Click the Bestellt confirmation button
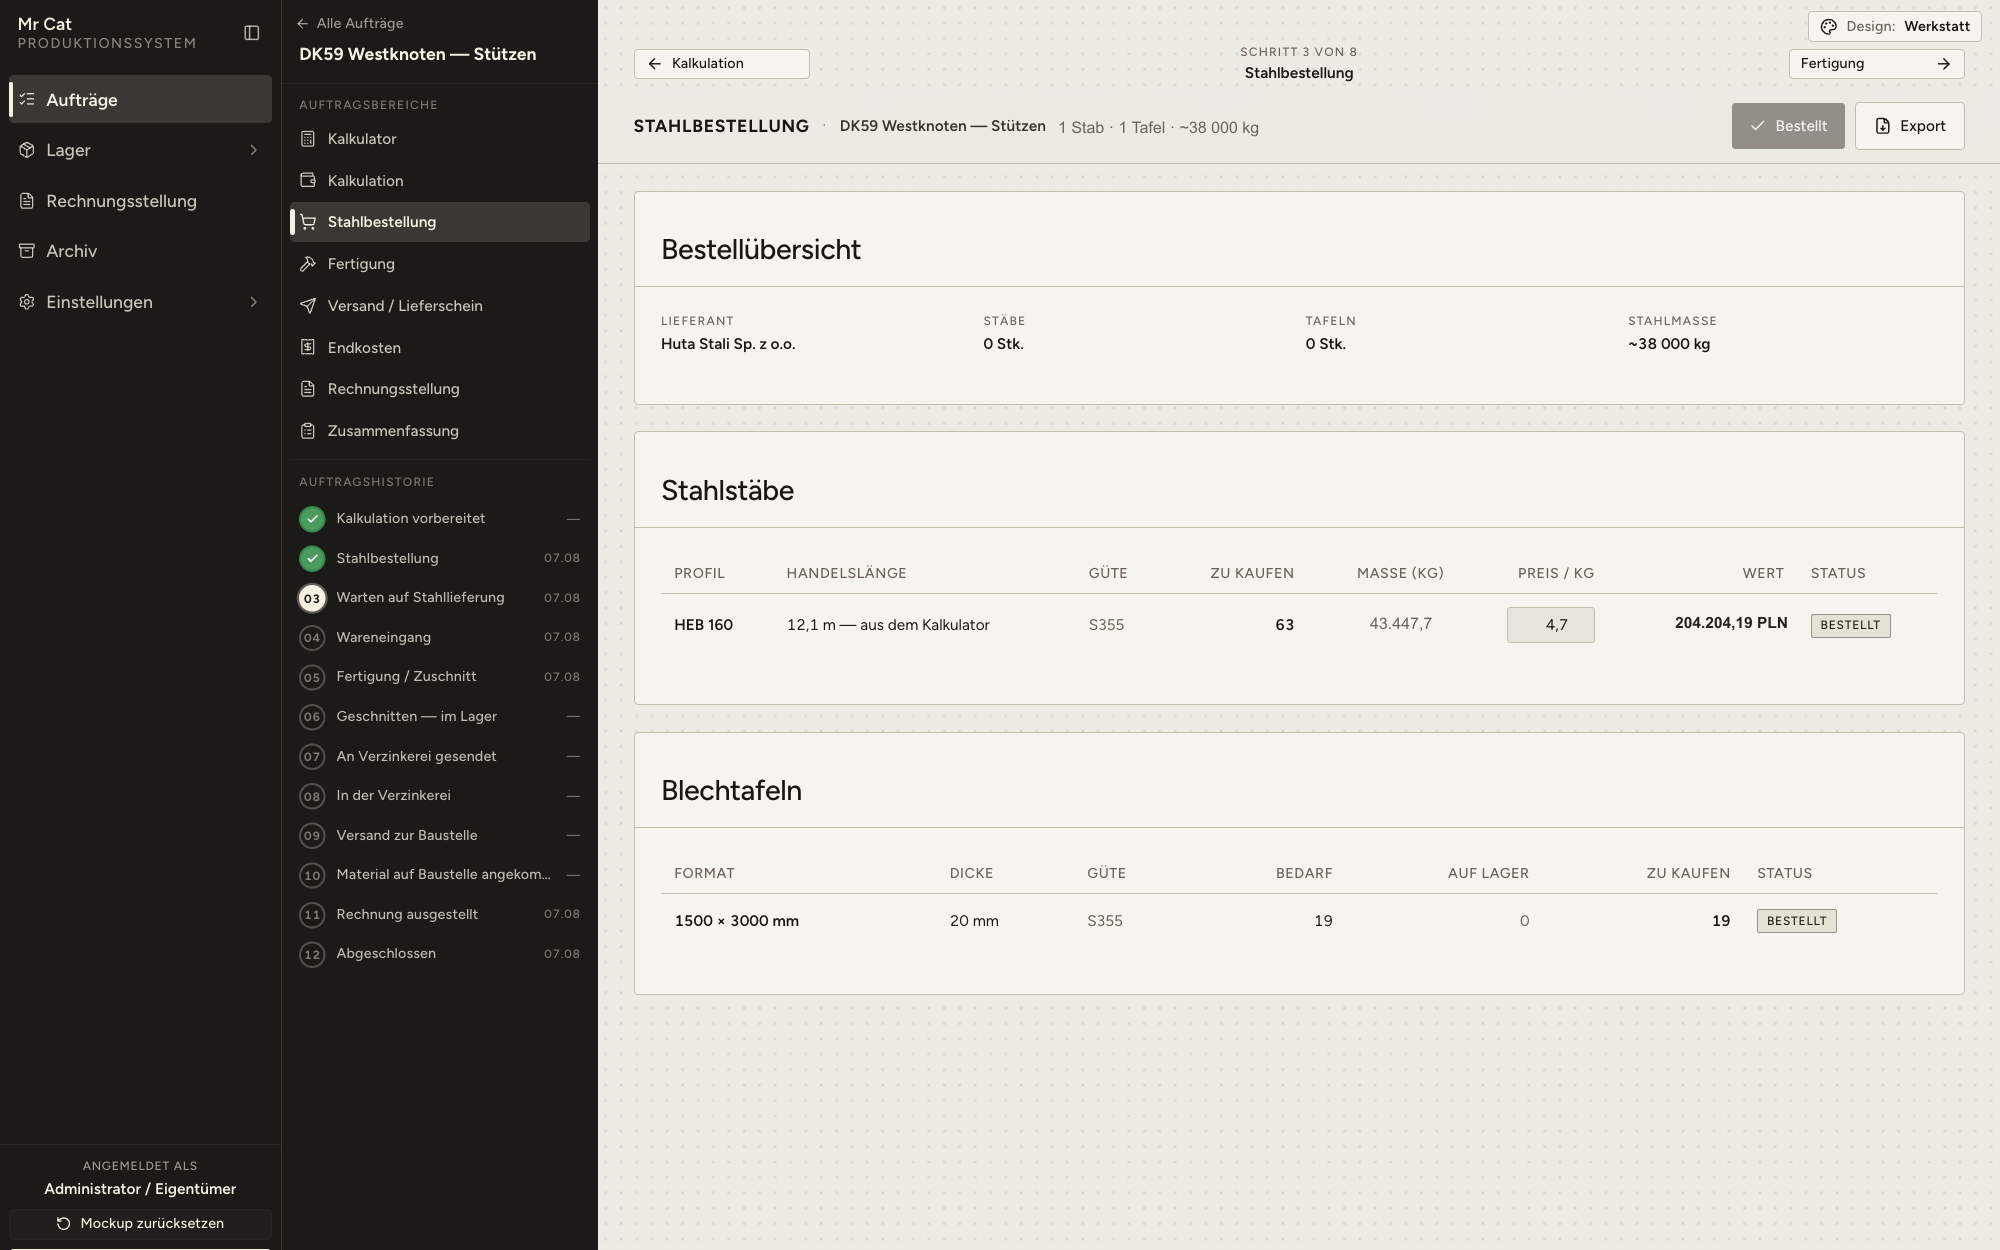Image resolution: width=2000 pixels, height=1250 pixels. (x=1787, y=126)
